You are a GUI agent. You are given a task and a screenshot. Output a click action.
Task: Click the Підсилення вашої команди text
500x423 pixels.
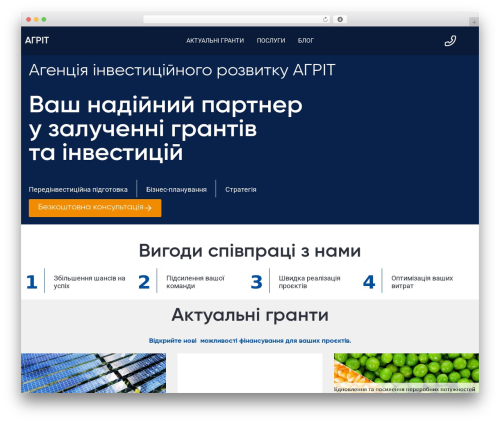[195, 282]
